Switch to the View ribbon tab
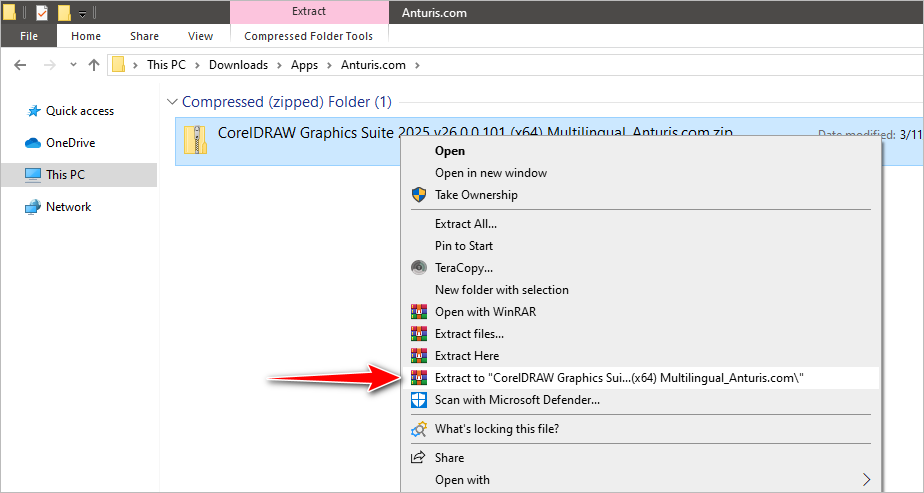 pyautogui.click(x=200, y=36)
